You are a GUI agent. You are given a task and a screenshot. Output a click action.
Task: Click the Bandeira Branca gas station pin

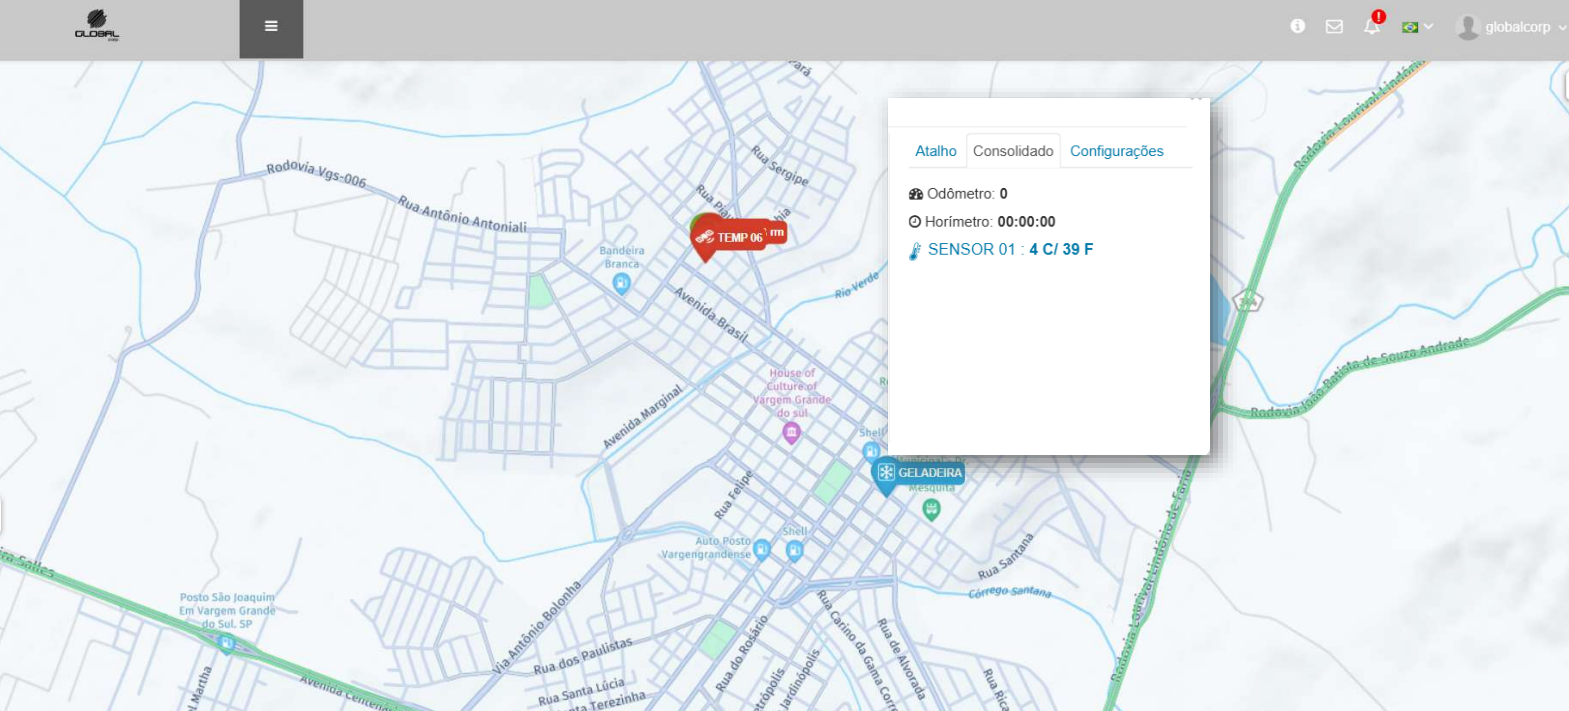(x=621, y=284)
